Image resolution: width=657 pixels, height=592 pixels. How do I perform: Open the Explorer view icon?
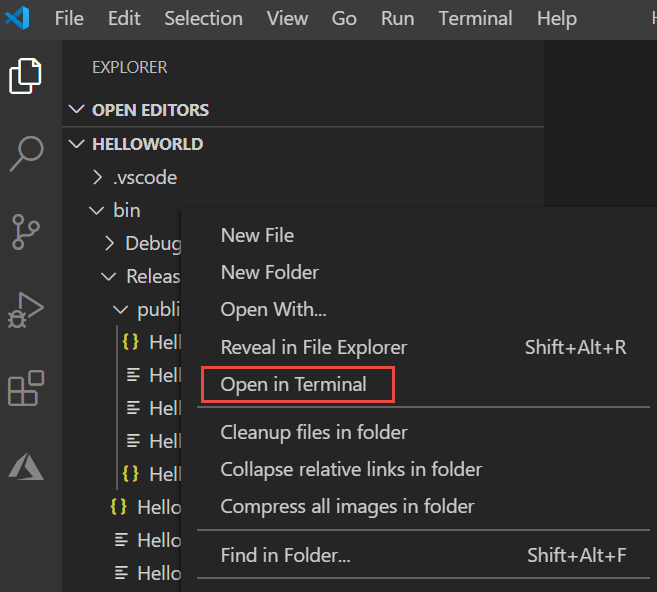[25, 76]
